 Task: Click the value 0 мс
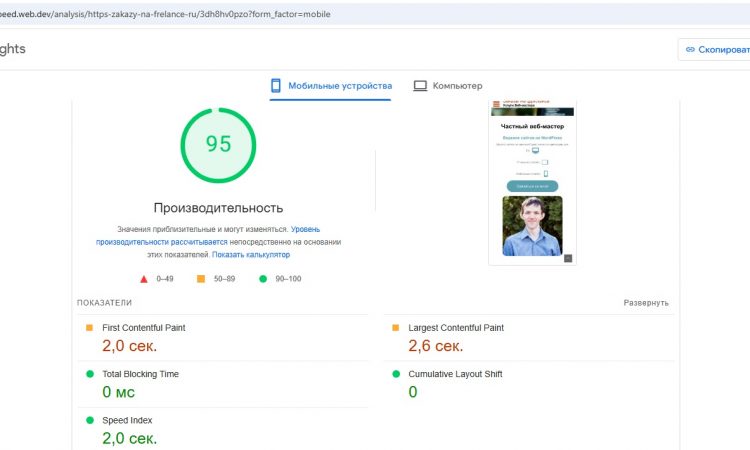119,392
